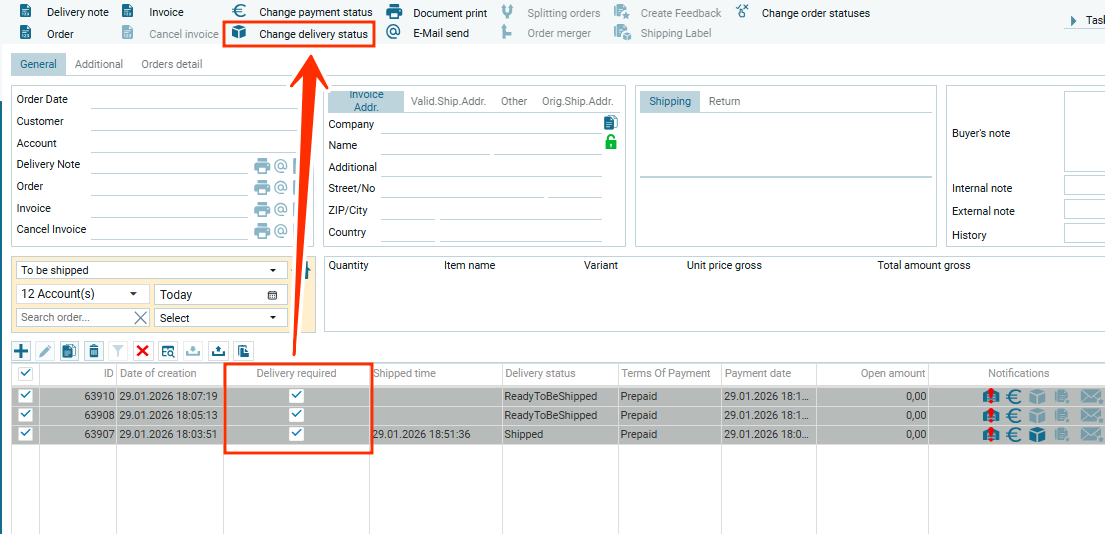Click the add new order plus icon

pyautogui.click(x=21, y=351)
